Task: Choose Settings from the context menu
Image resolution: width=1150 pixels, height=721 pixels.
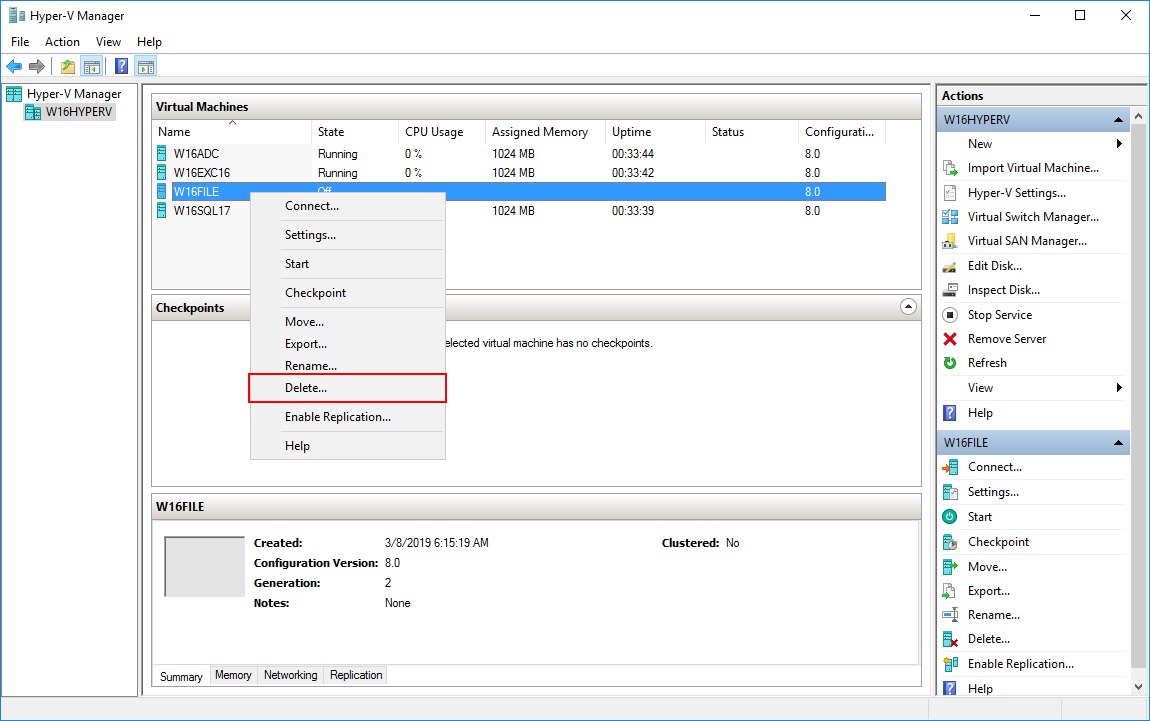Action: [348, 235]
